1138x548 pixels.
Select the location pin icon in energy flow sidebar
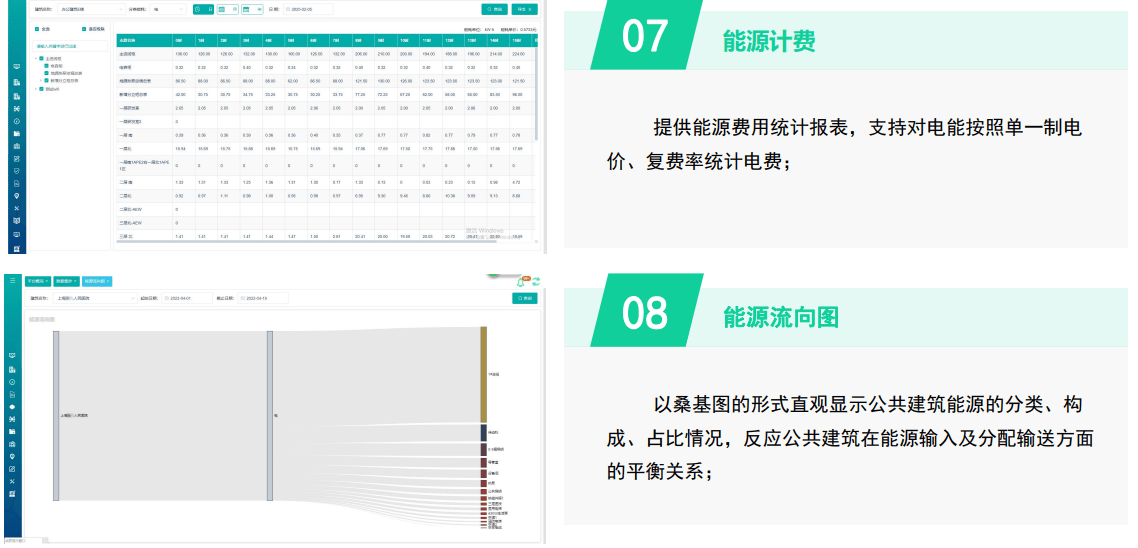point(12,457)
